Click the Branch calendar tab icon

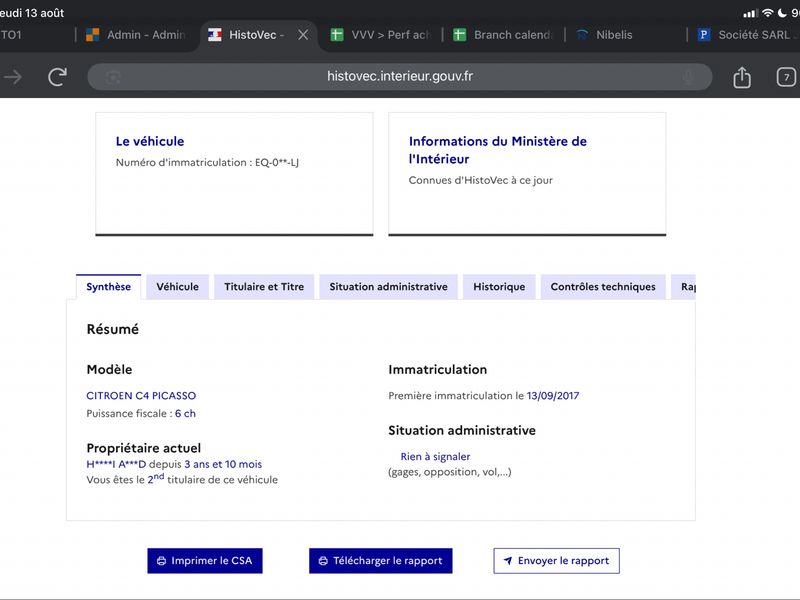(460, 35)
